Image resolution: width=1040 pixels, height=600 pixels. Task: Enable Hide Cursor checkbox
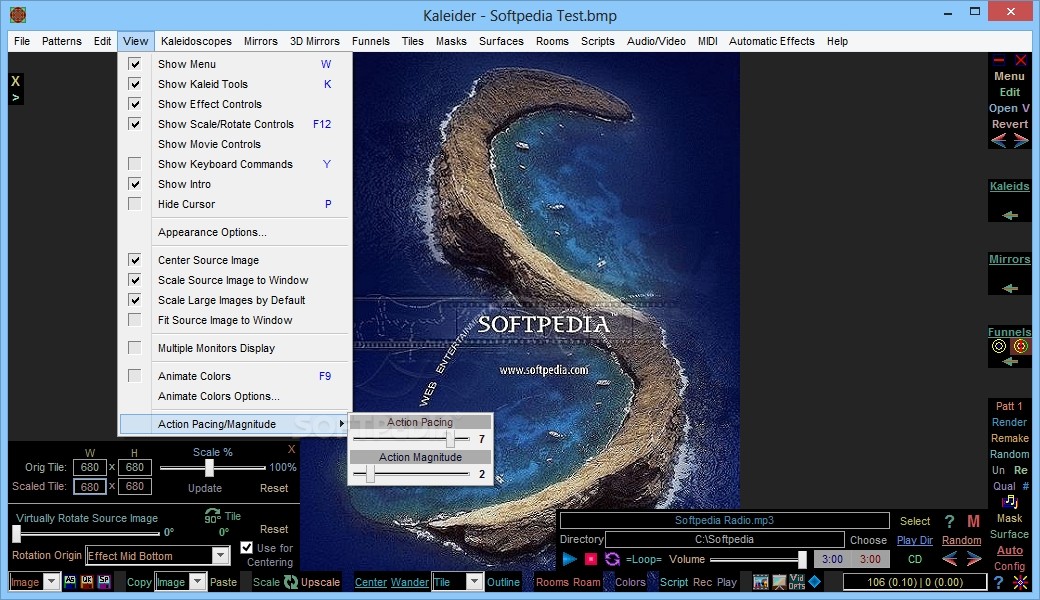[x=135, y=204]
